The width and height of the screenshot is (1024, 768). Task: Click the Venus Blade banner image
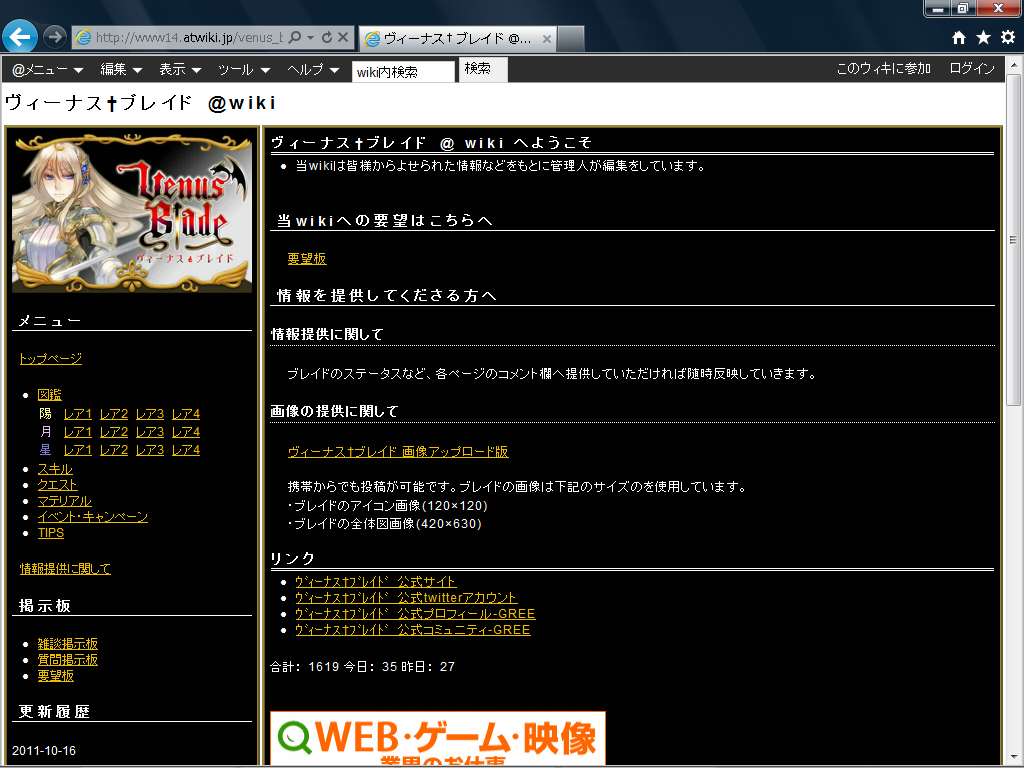point(132,213)
